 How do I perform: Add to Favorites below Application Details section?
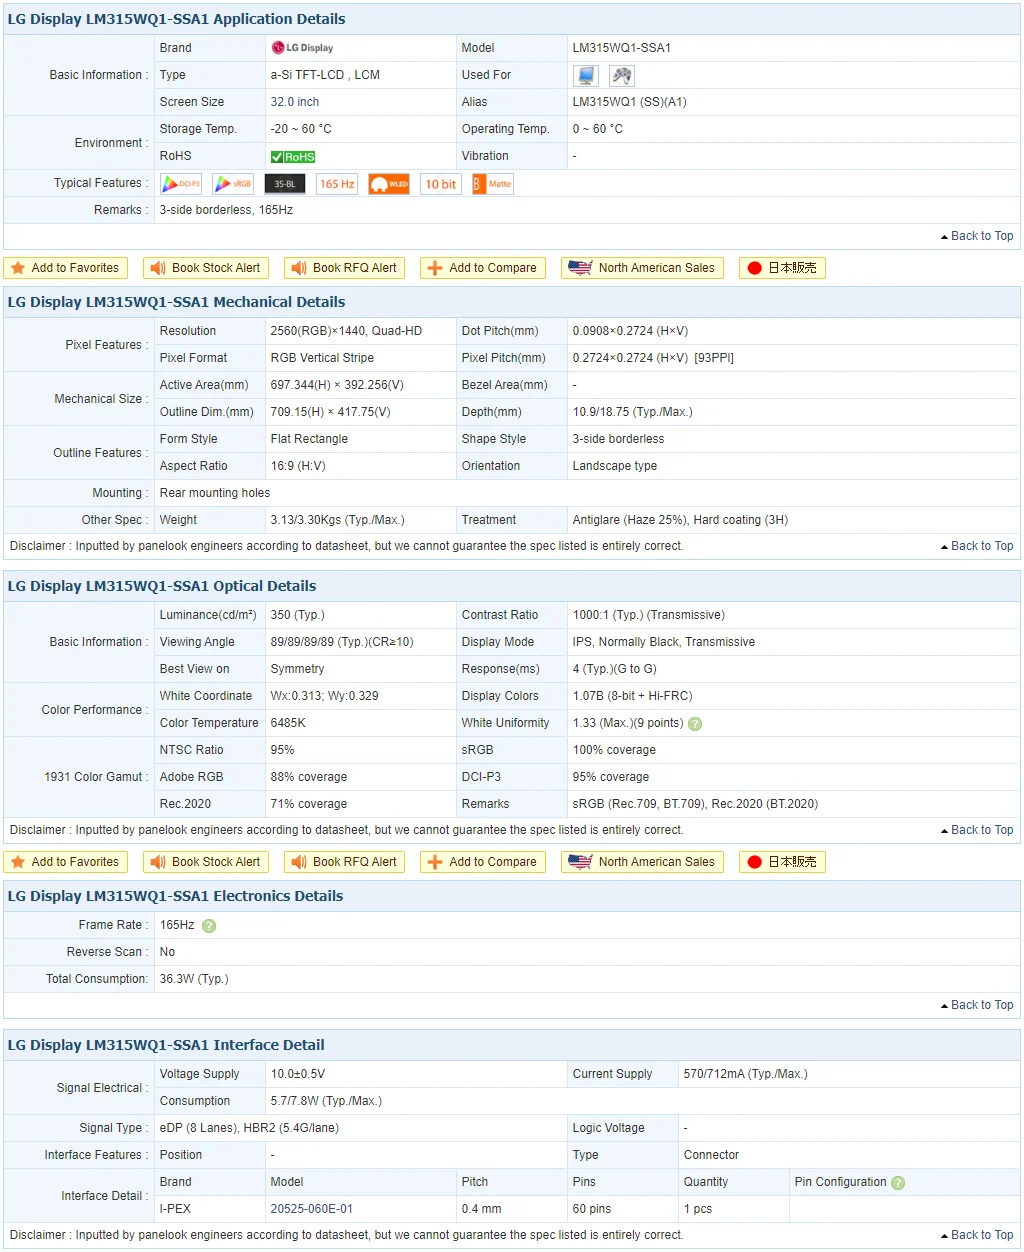[66, 268]
